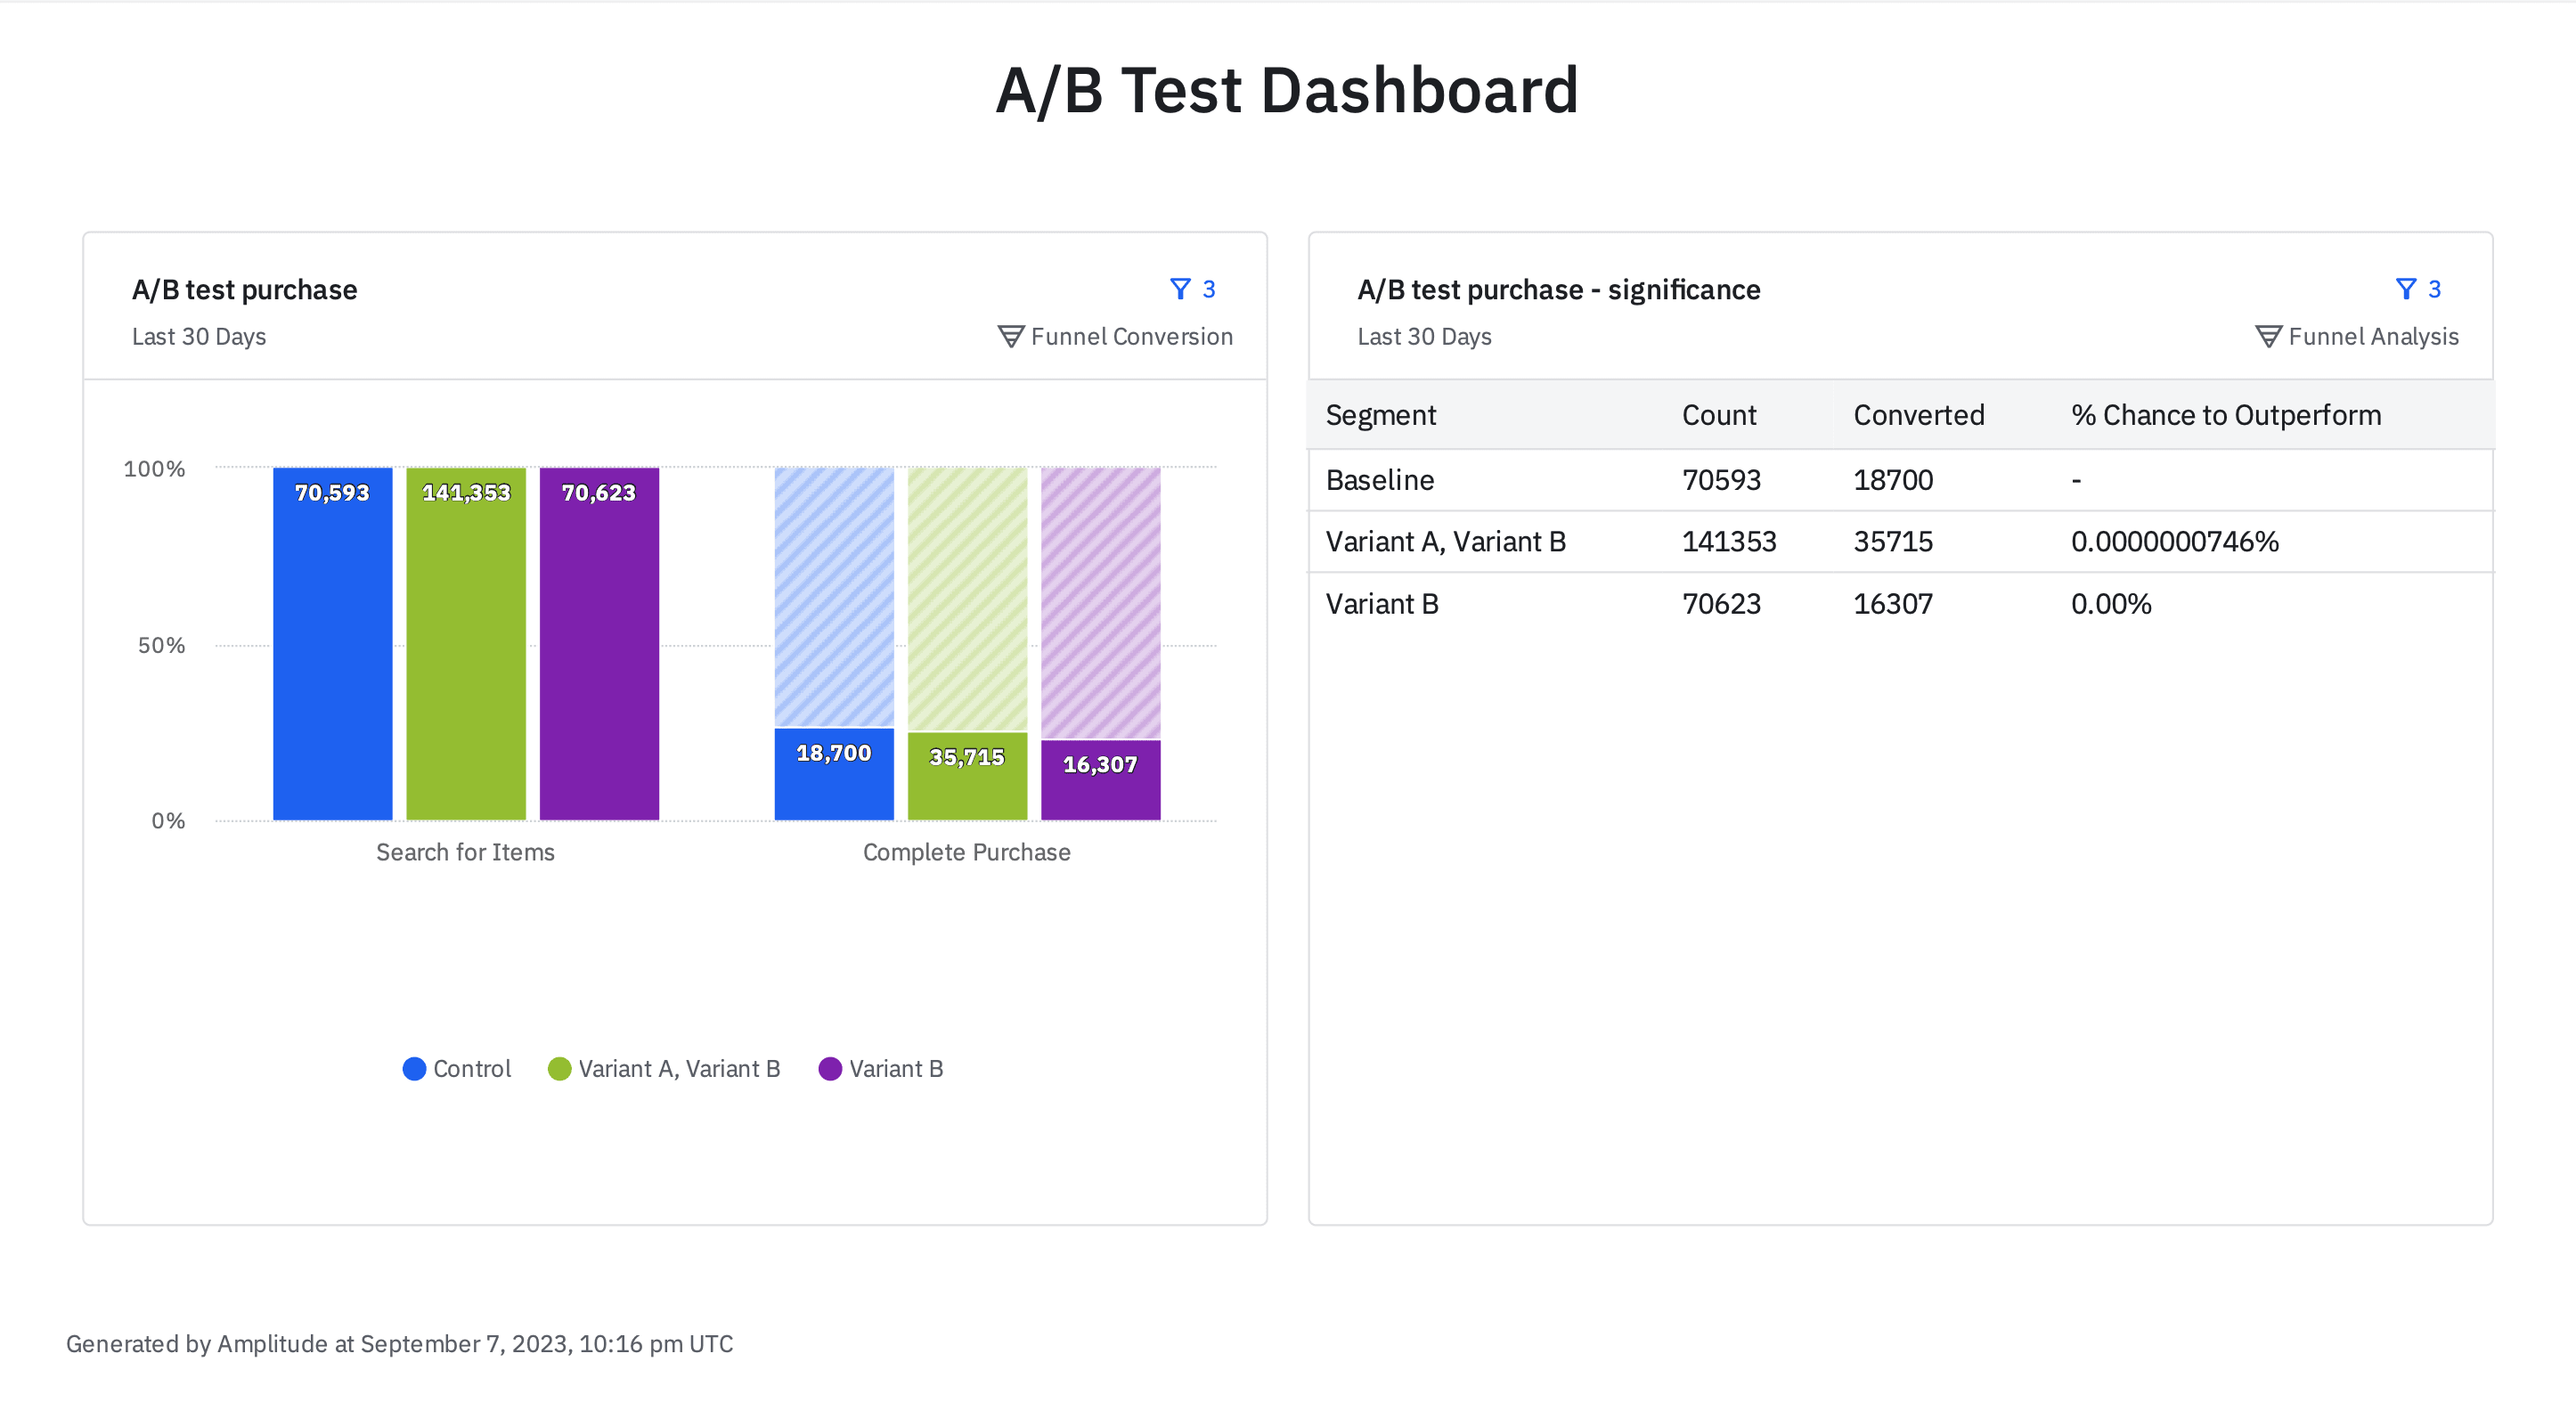Viewport: 2576px width, 1427px height.
Task: Open the Funnel Conversion chart type selector
Action: pyautogui.click(x=1116, y=336)
